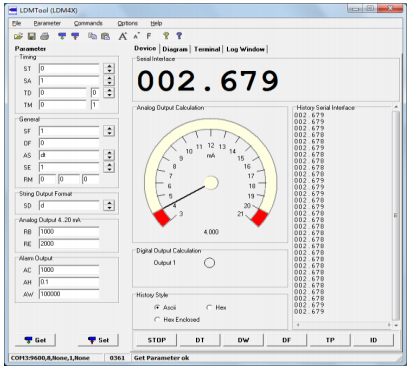Click the DF command button

tap(287, 340)
